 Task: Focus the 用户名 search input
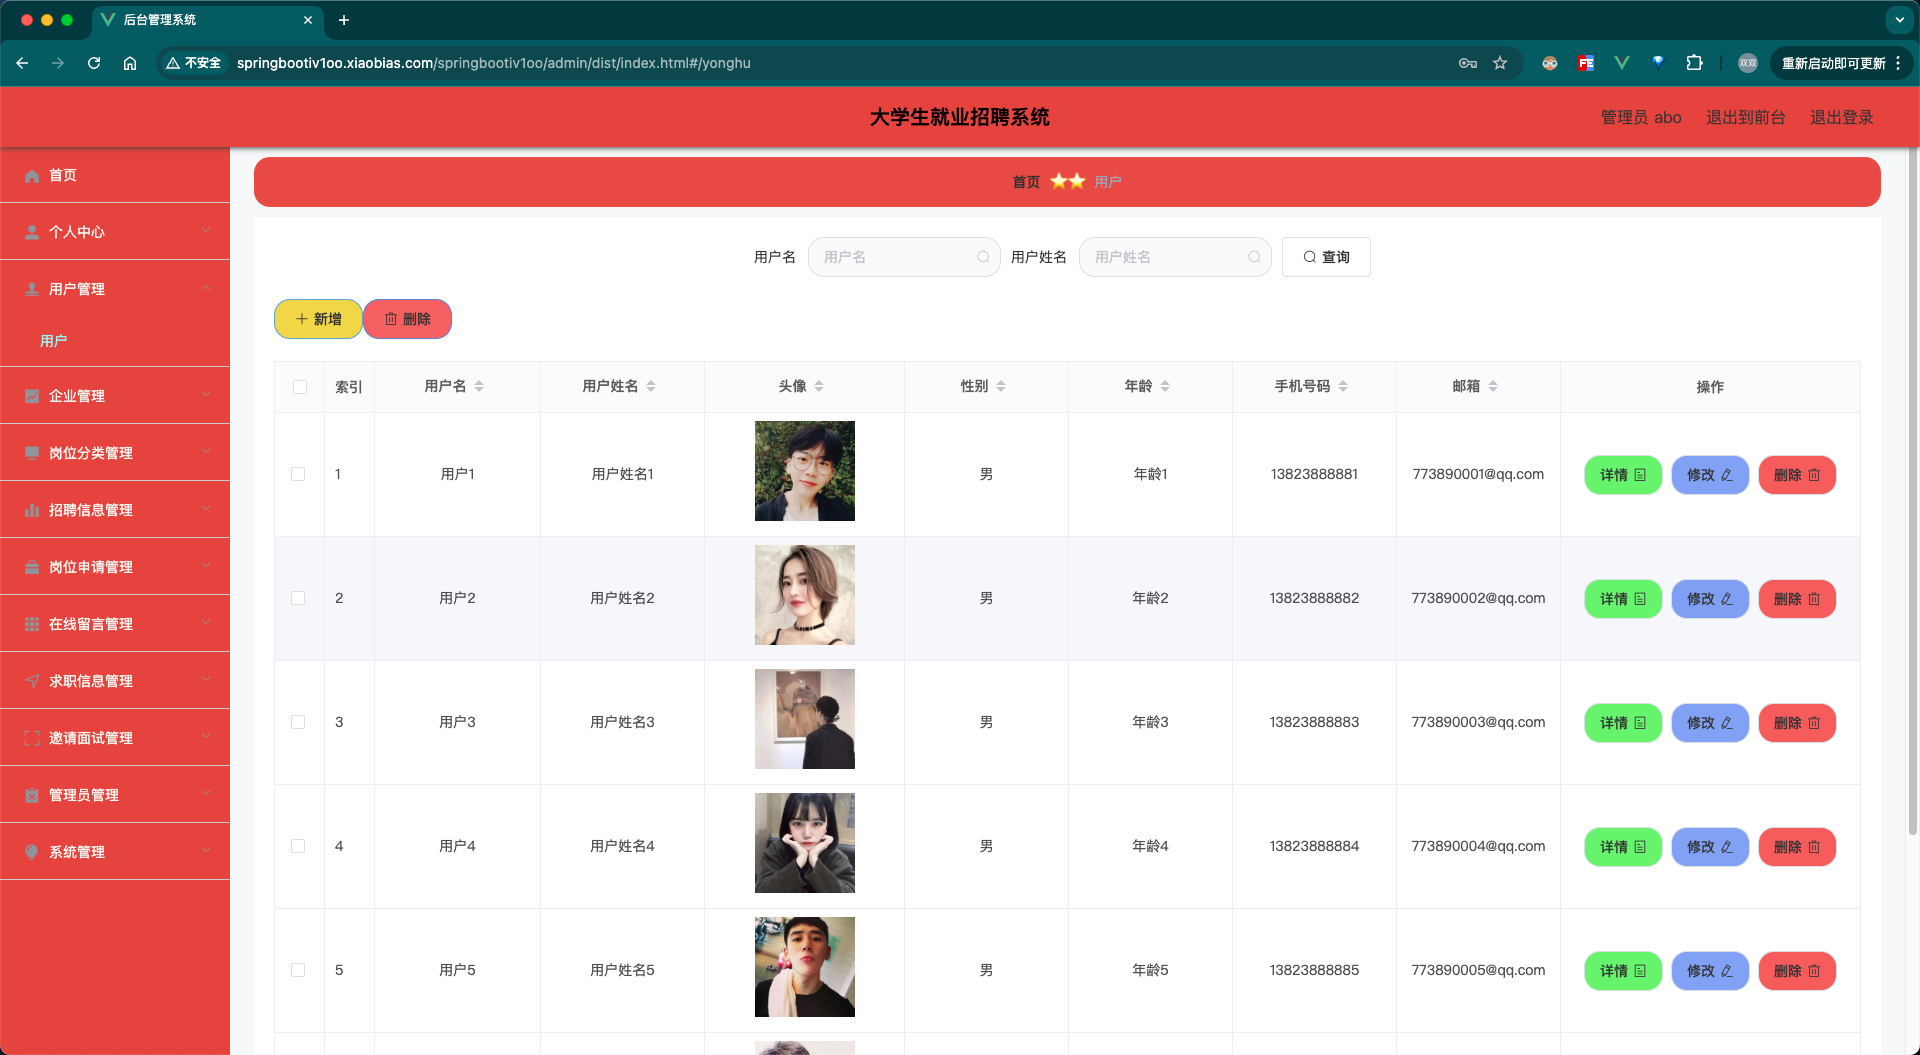[904, 257]
